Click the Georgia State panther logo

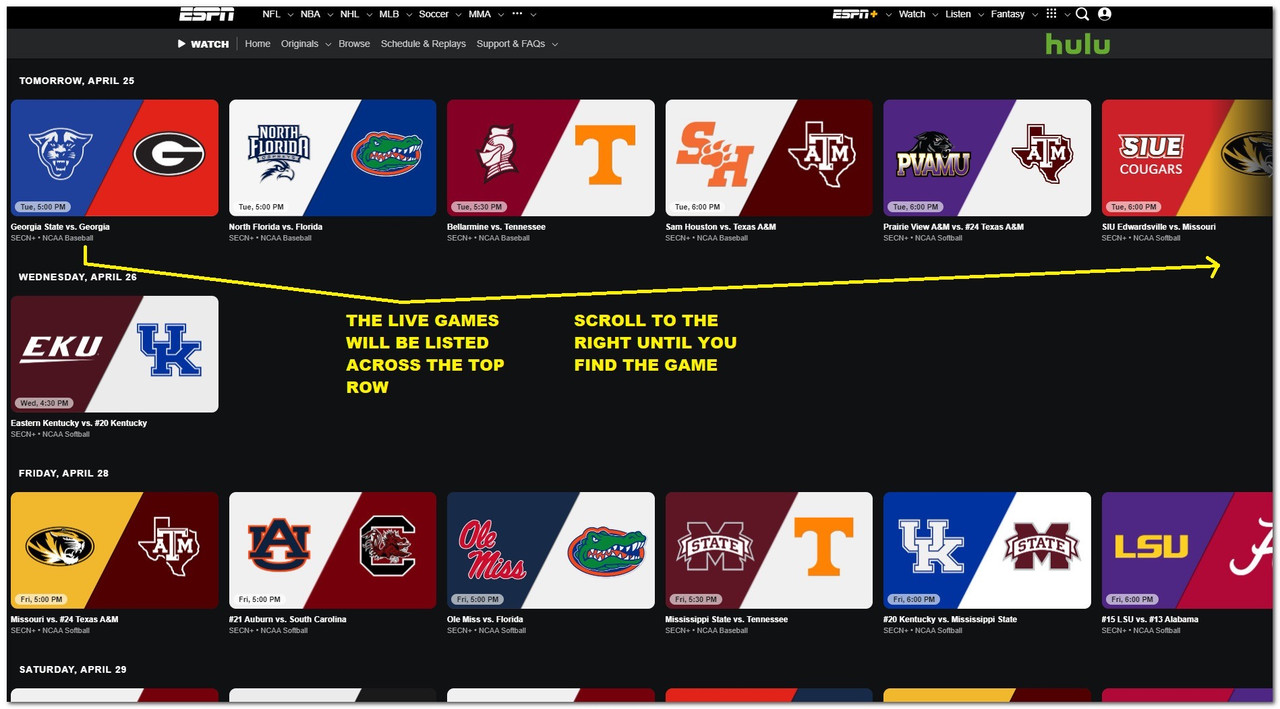[61, 155]
